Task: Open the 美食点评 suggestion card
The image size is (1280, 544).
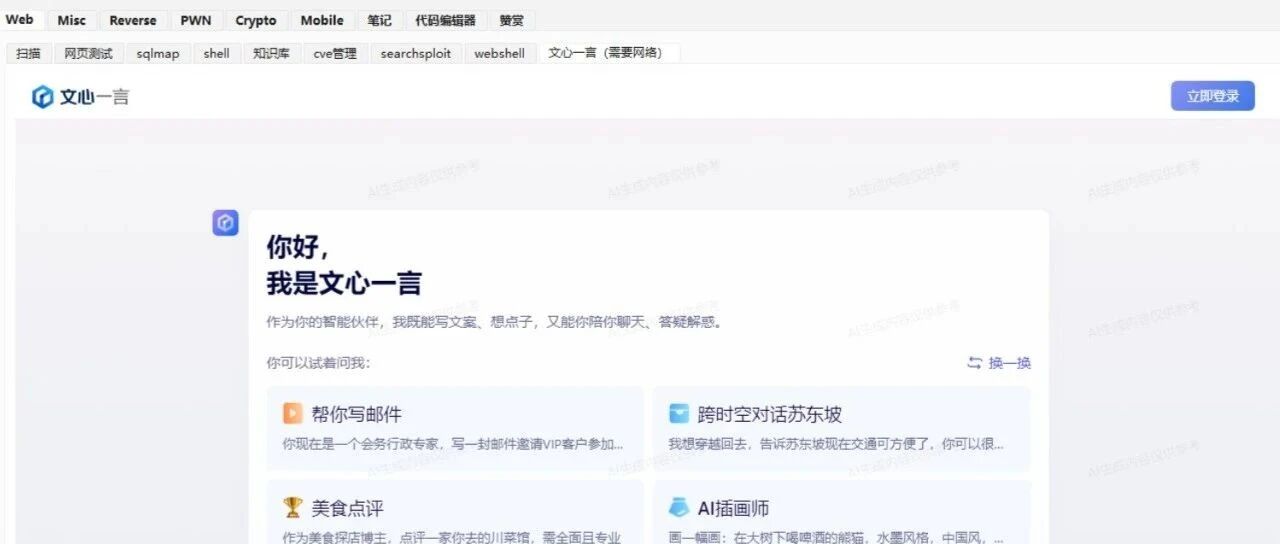Action: (455, 512)
